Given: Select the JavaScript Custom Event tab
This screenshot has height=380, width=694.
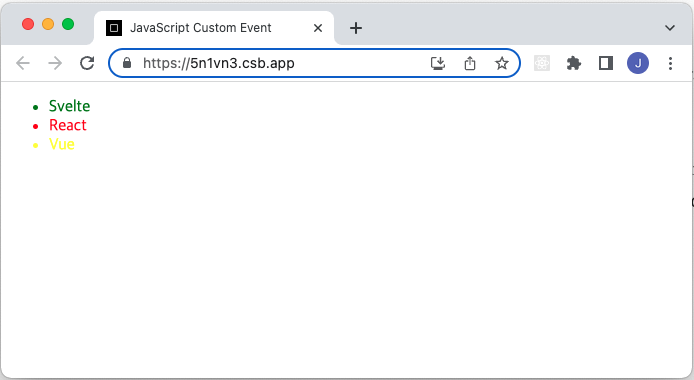Looking at the screenshot, I should pyautogui.click(x=214, y=28).
